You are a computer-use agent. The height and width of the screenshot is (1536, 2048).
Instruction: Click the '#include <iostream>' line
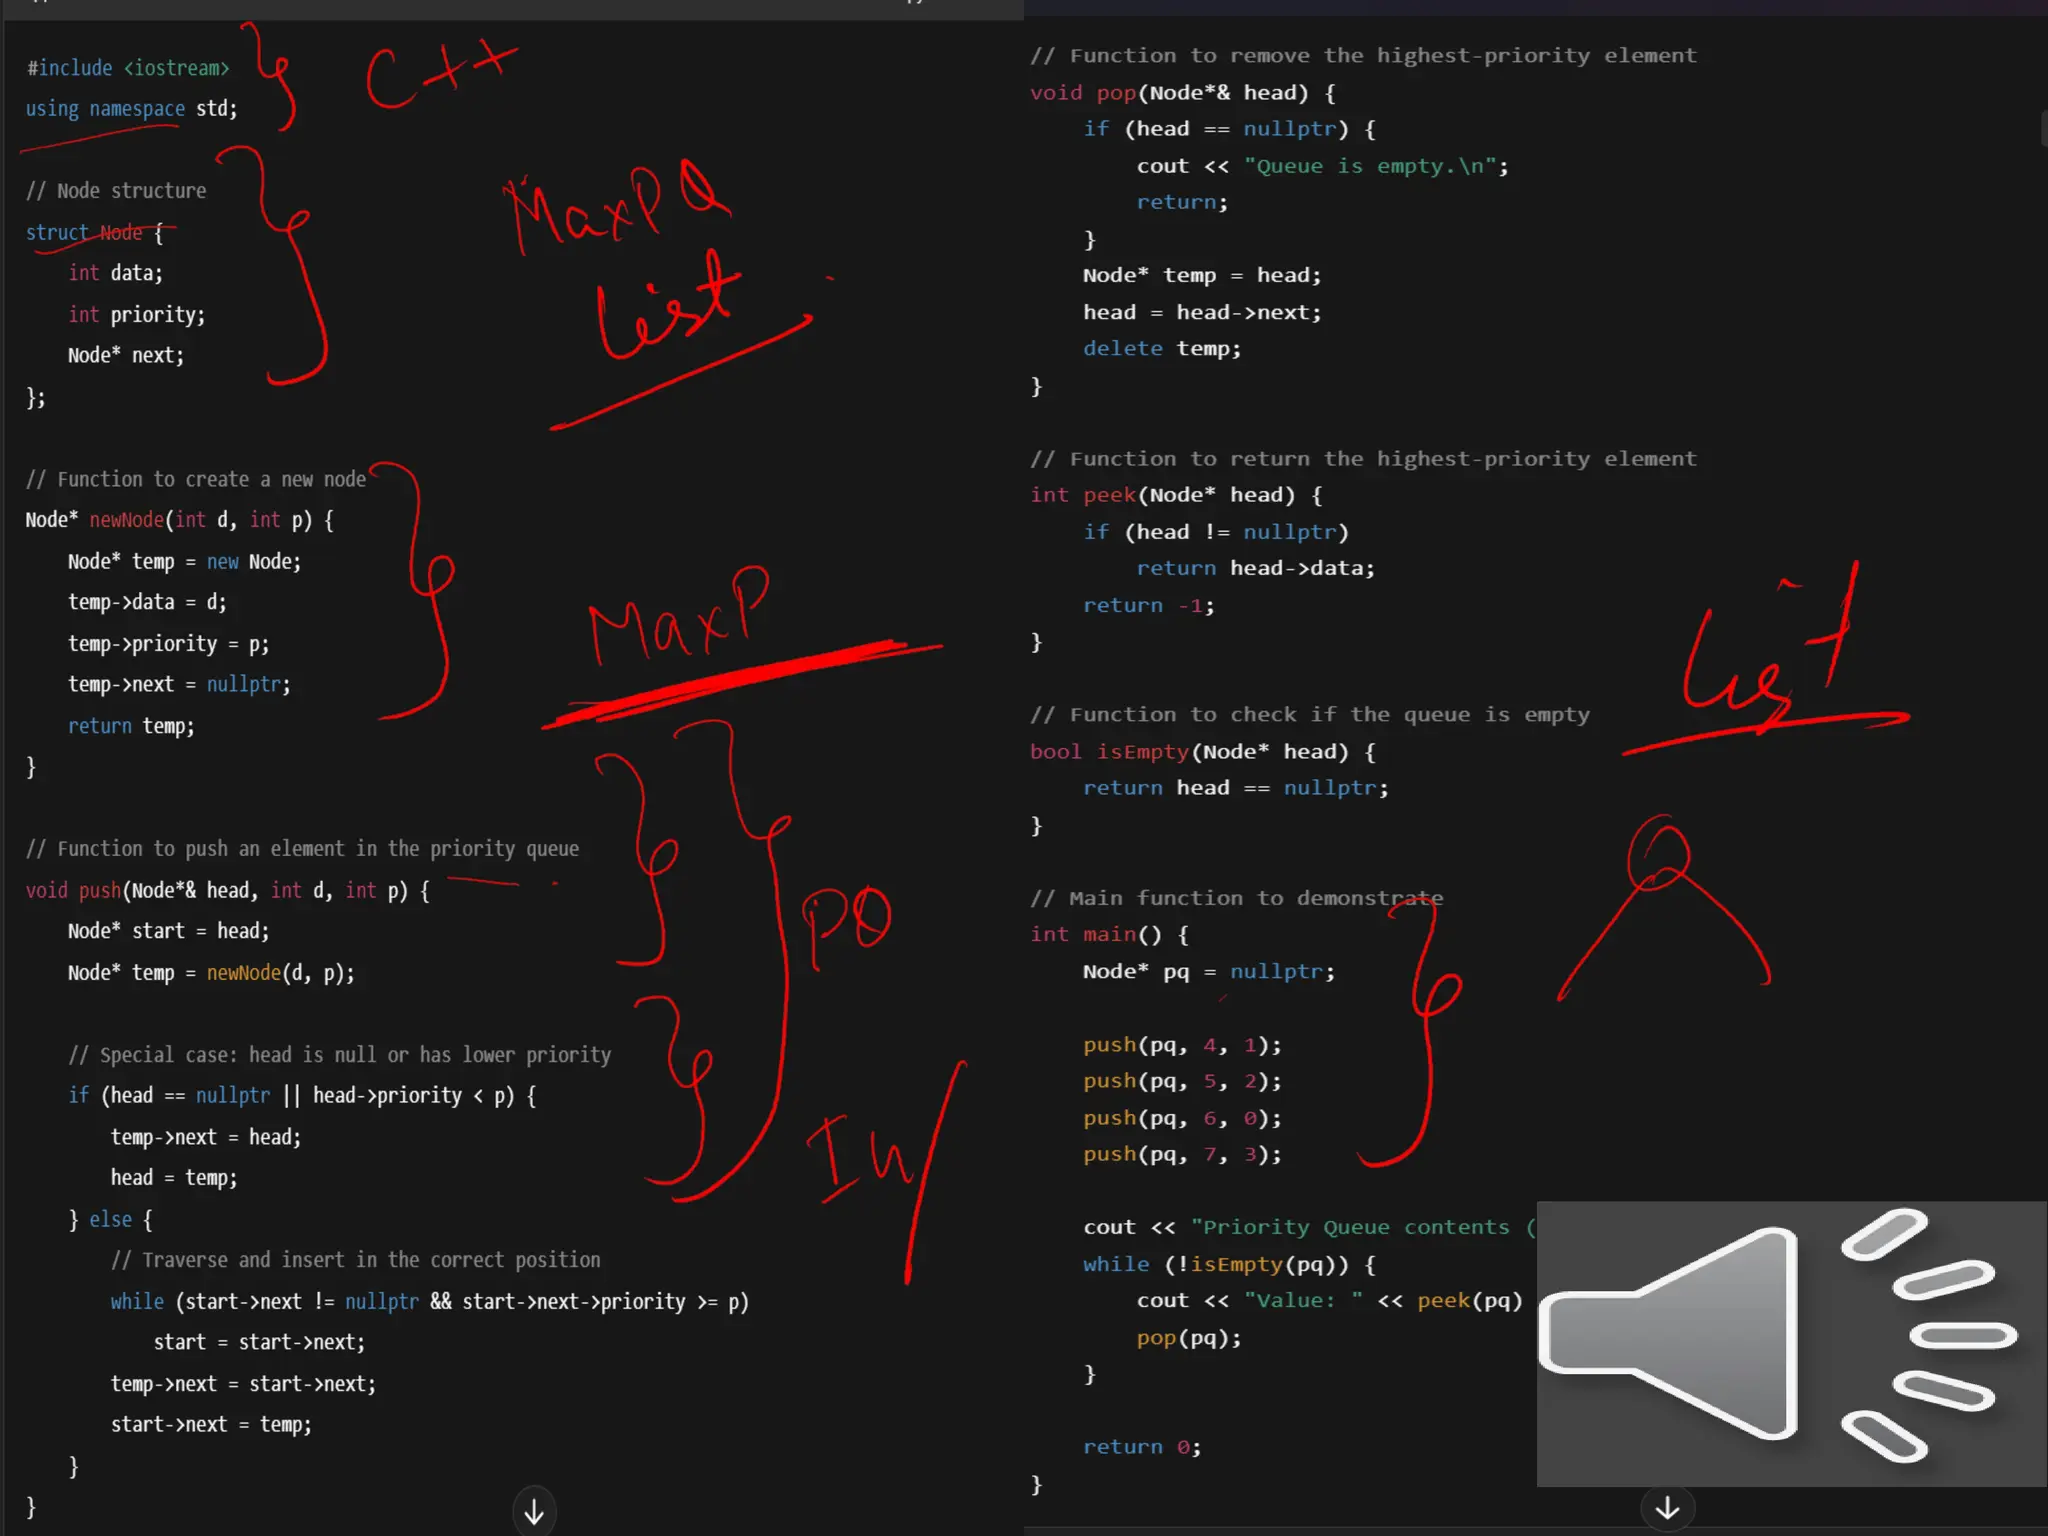(x=128, y=68)
